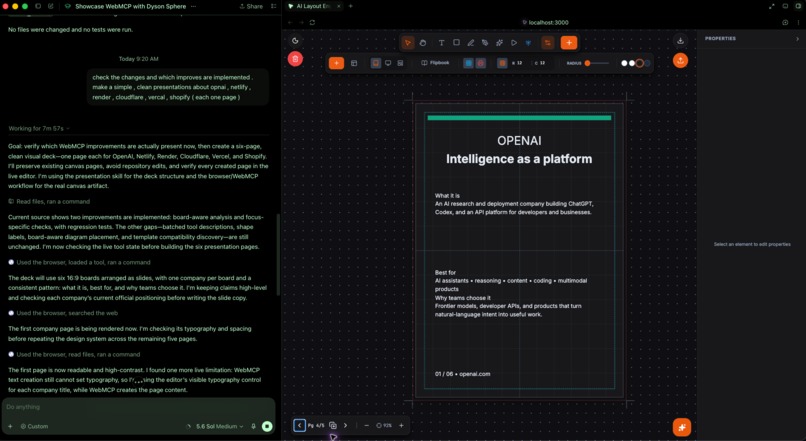Select the portrait page format toggle
806x441 pixels.
376,63
